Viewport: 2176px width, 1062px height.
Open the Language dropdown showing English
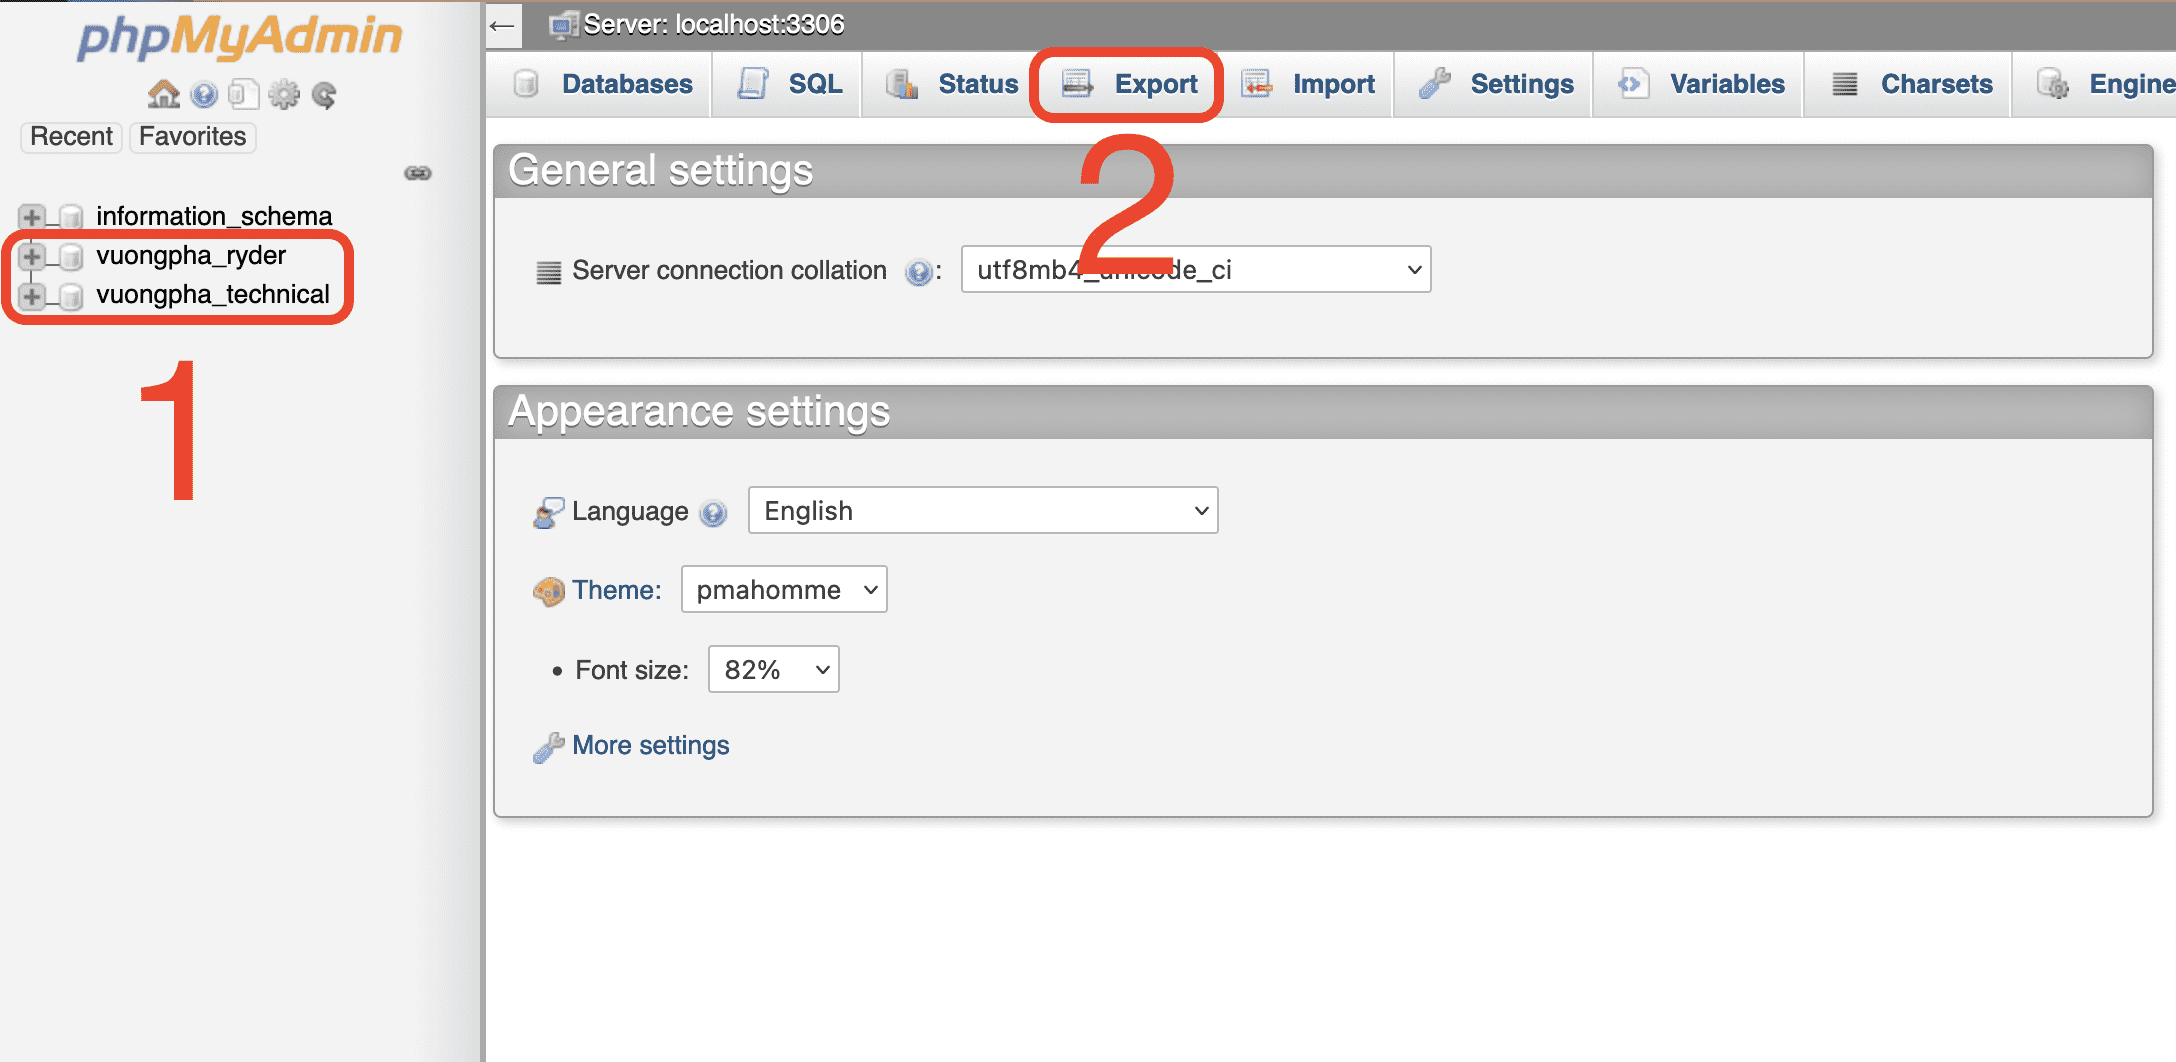[x=982, y=511]
